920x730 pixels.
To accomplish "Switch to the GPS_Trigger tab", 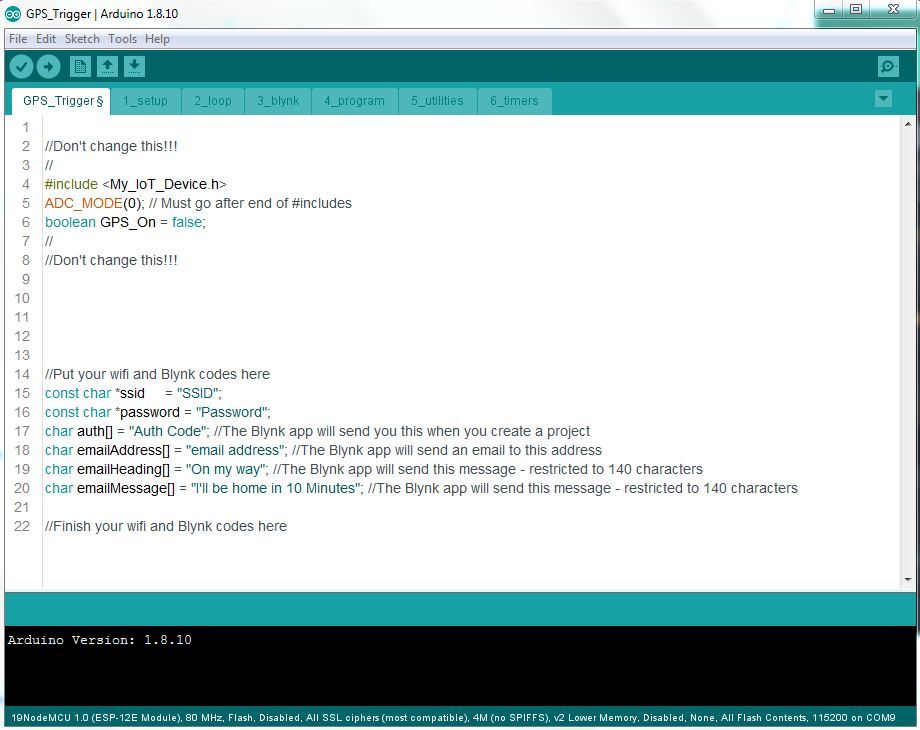I will [x=62, y=101].
